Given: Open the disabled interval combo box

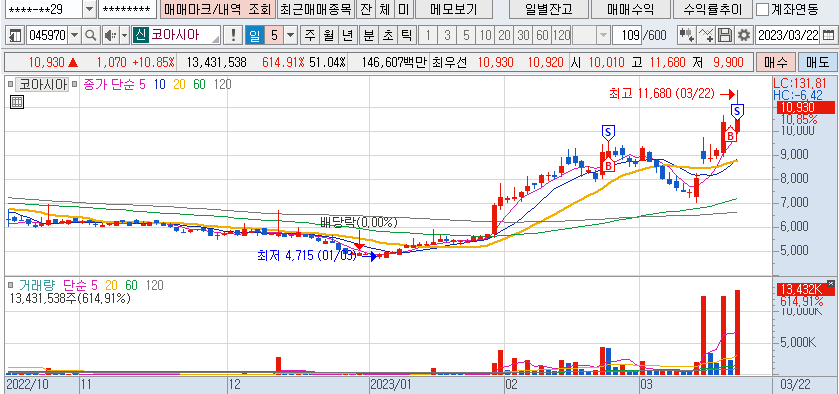Looking at the screenshot, I should point(591,36).
